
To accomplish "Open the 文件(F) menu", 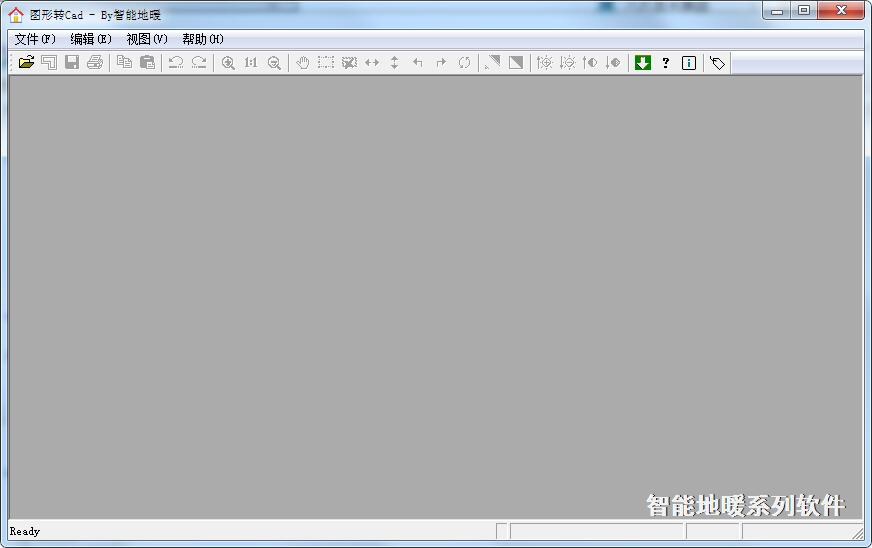I will 35,39.
